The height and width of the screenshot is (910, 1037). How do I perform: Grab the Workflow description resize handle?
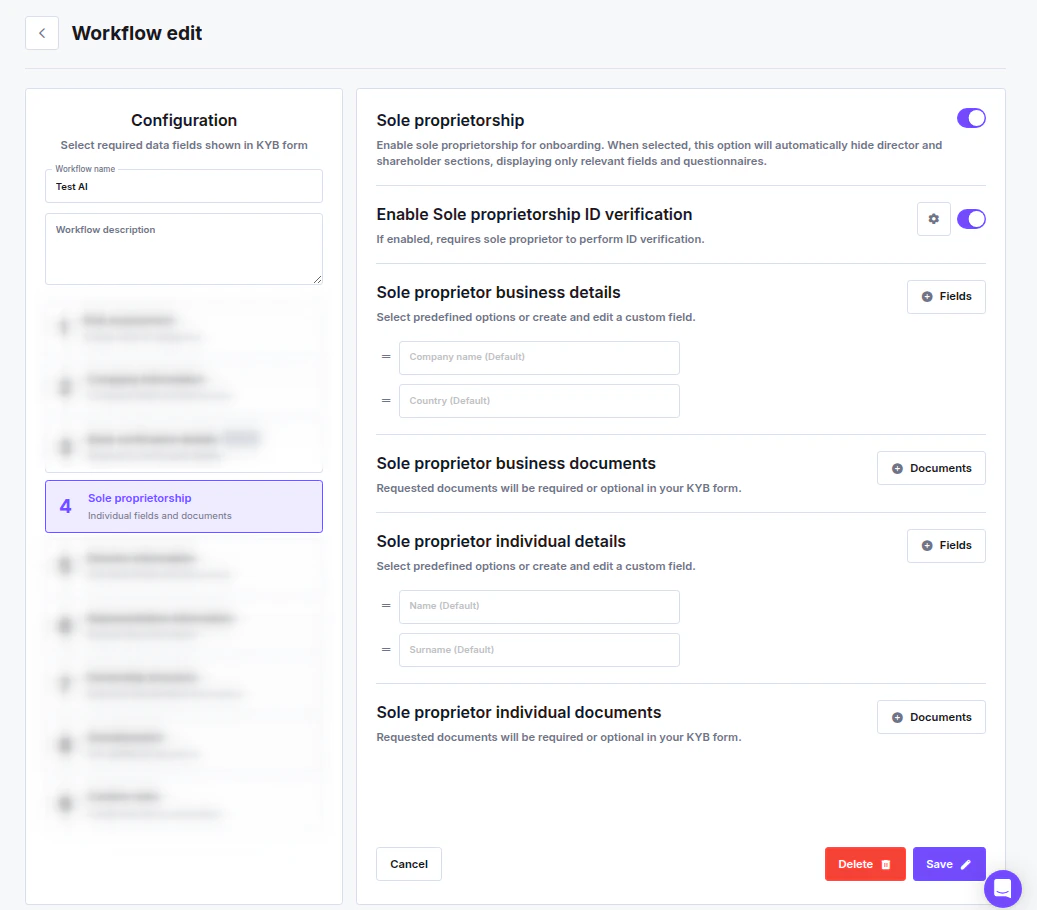pos(318,280)
